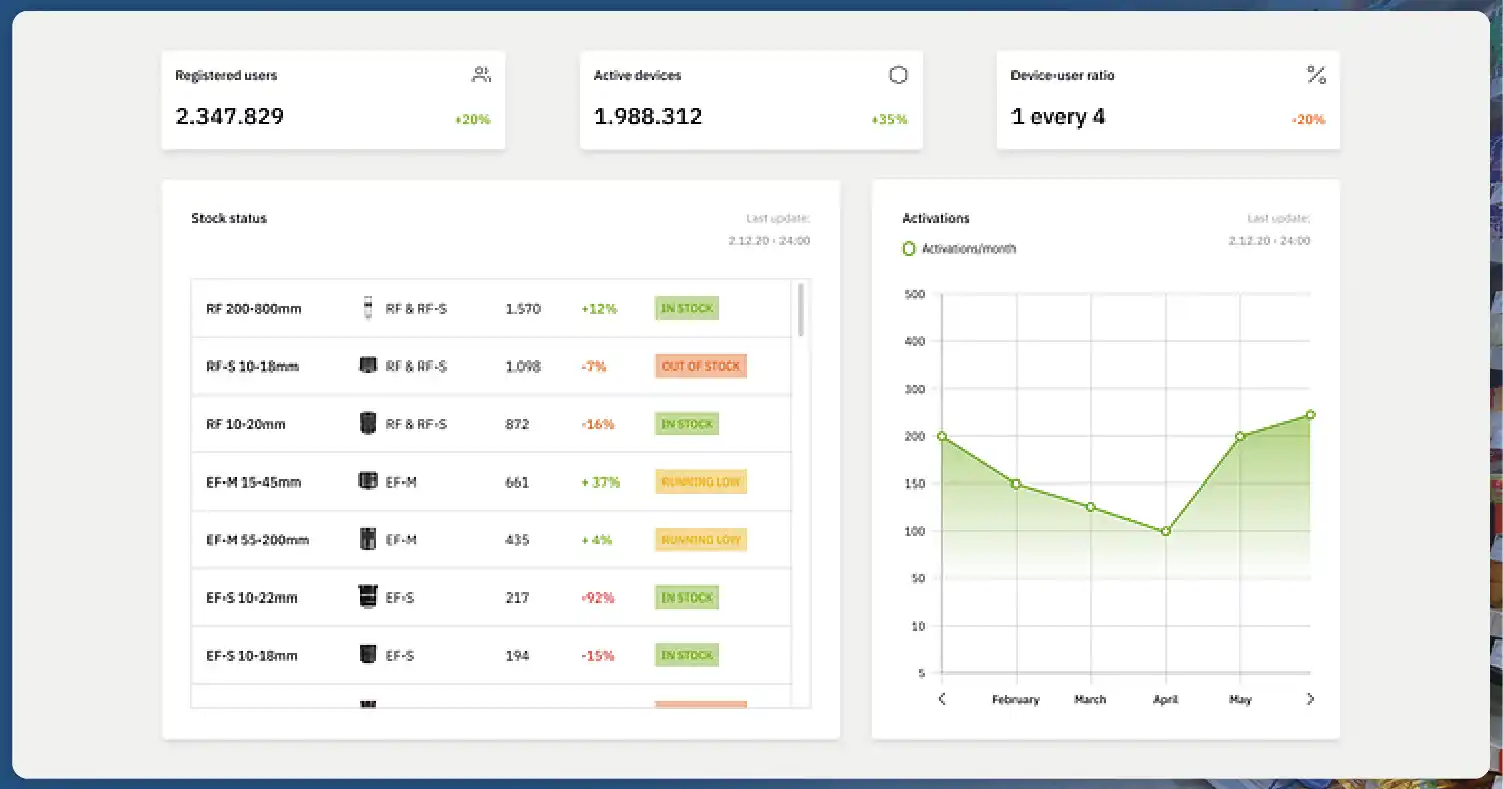Click the 194 quantity value
The height and width of the screenshot is (789, 1503).
(x=517, y=656)
